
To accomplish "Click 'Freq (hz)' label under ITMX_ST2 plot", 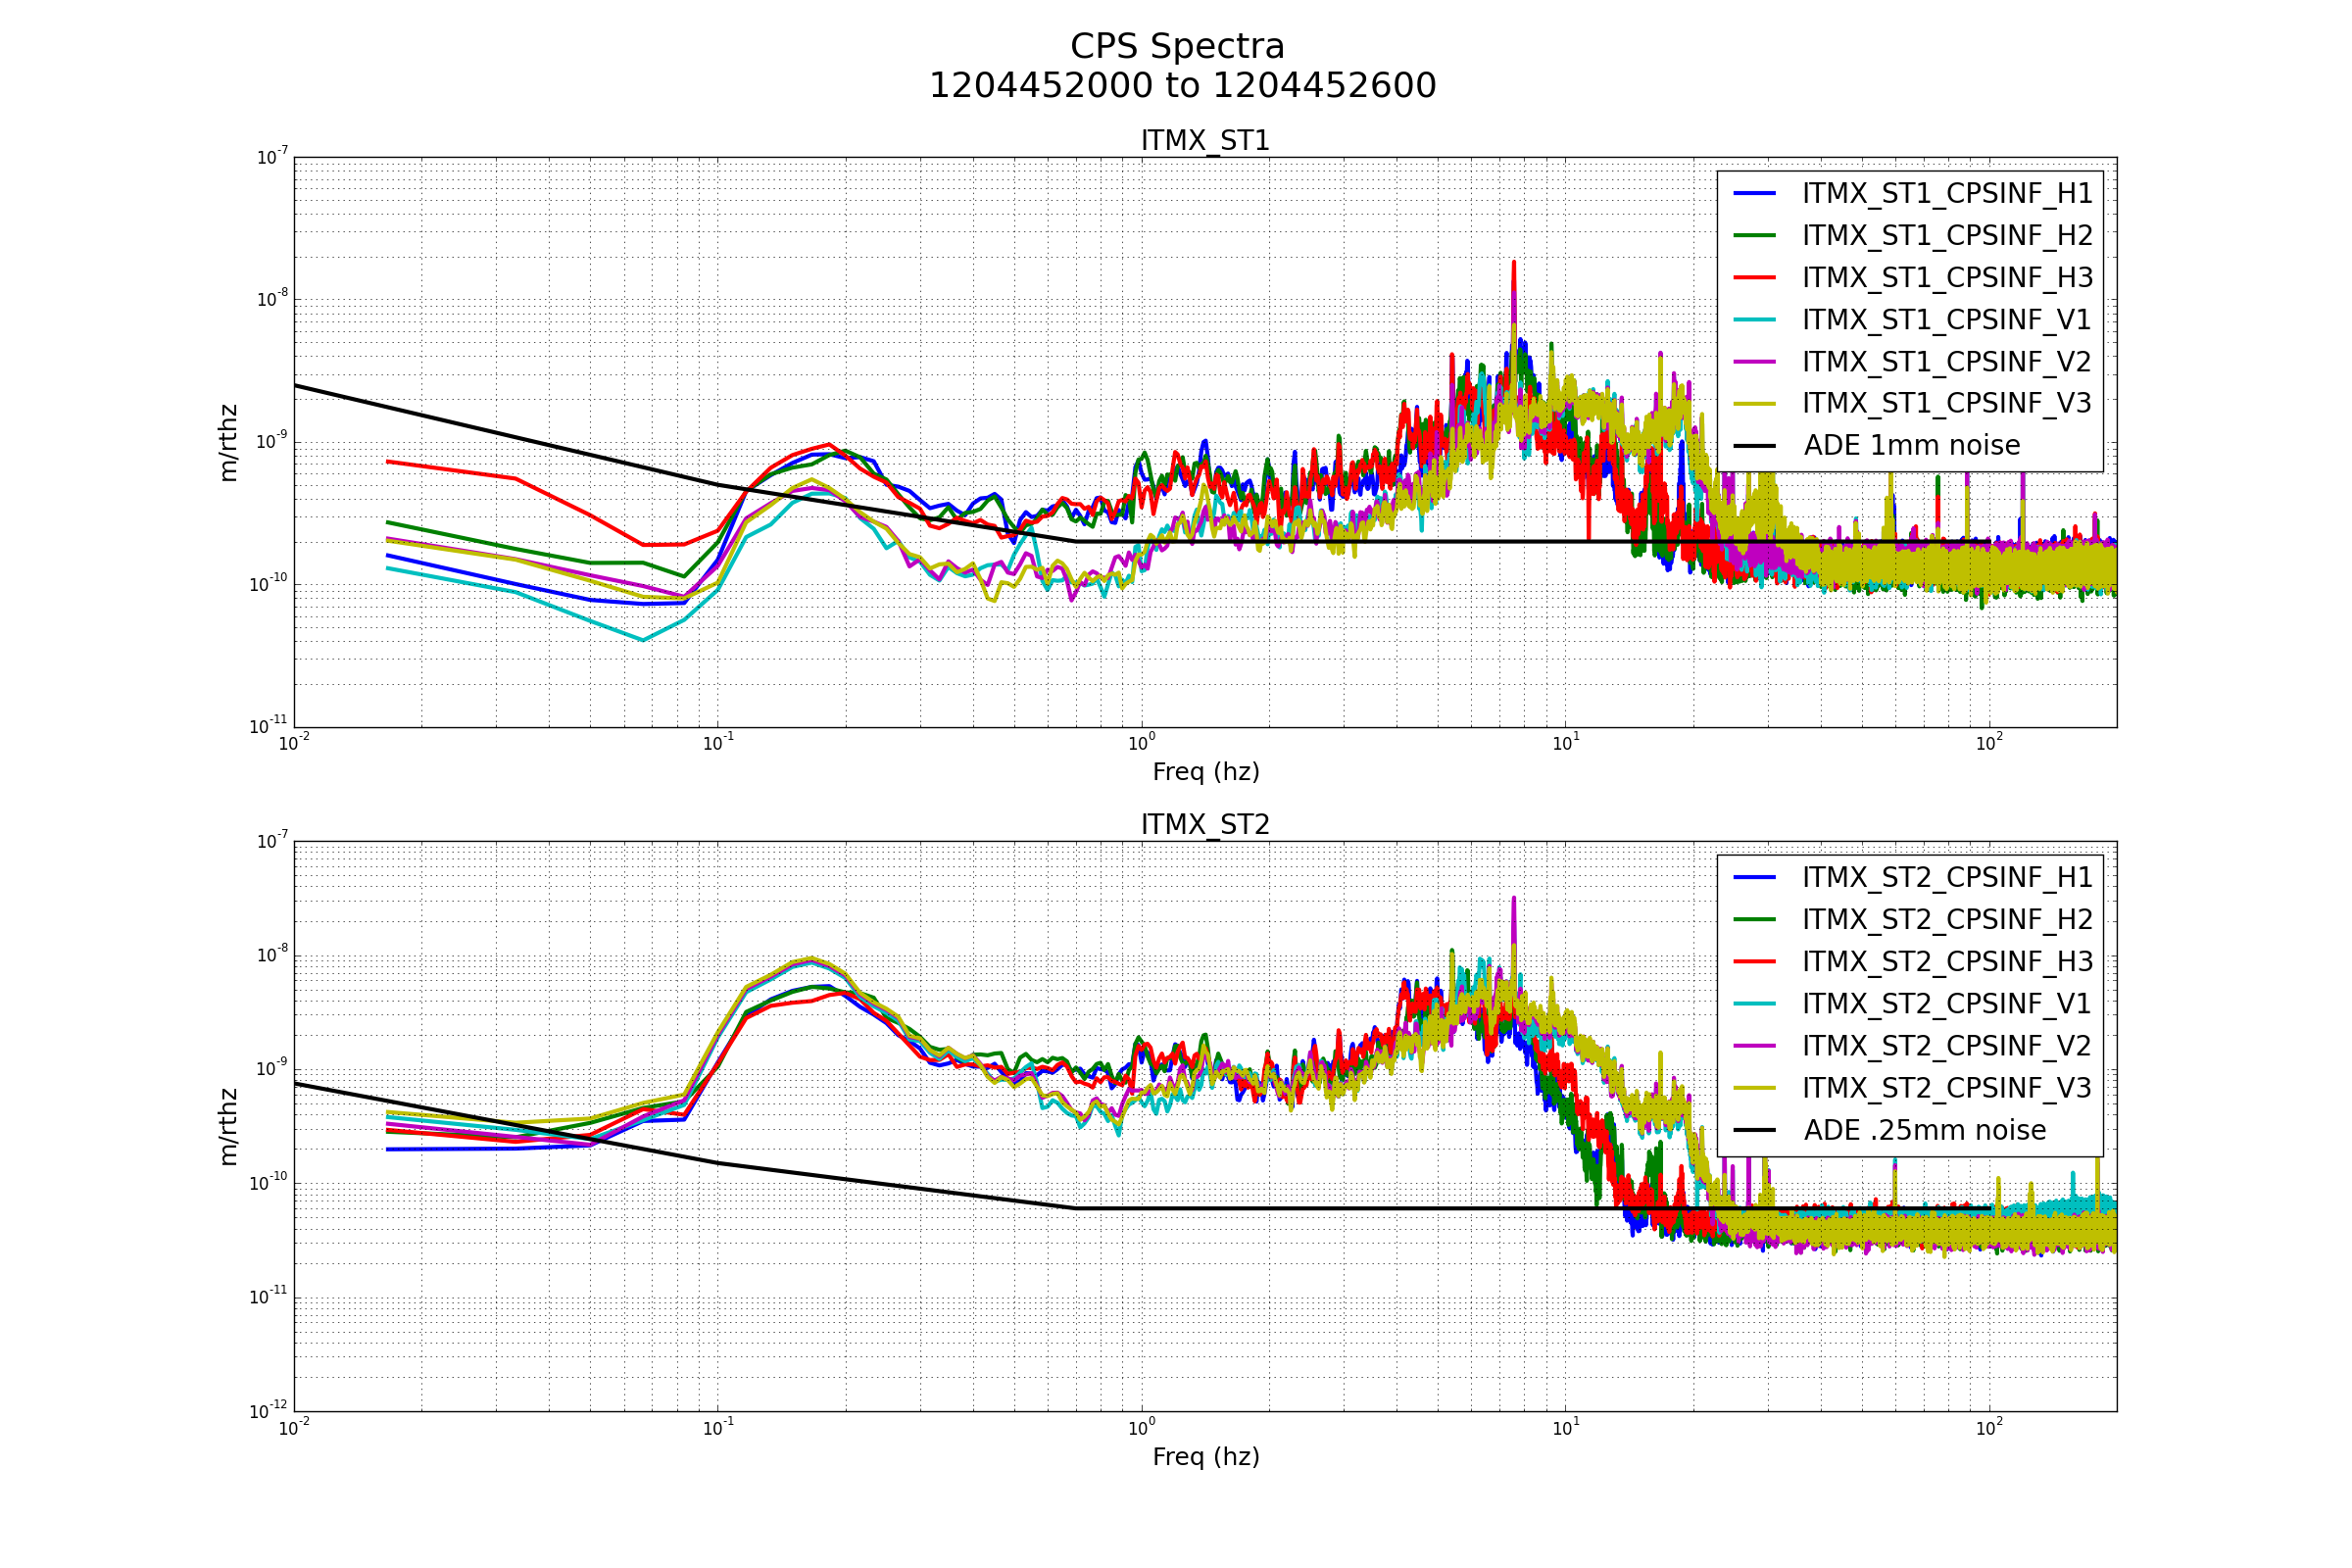I will (1205, 1457).
